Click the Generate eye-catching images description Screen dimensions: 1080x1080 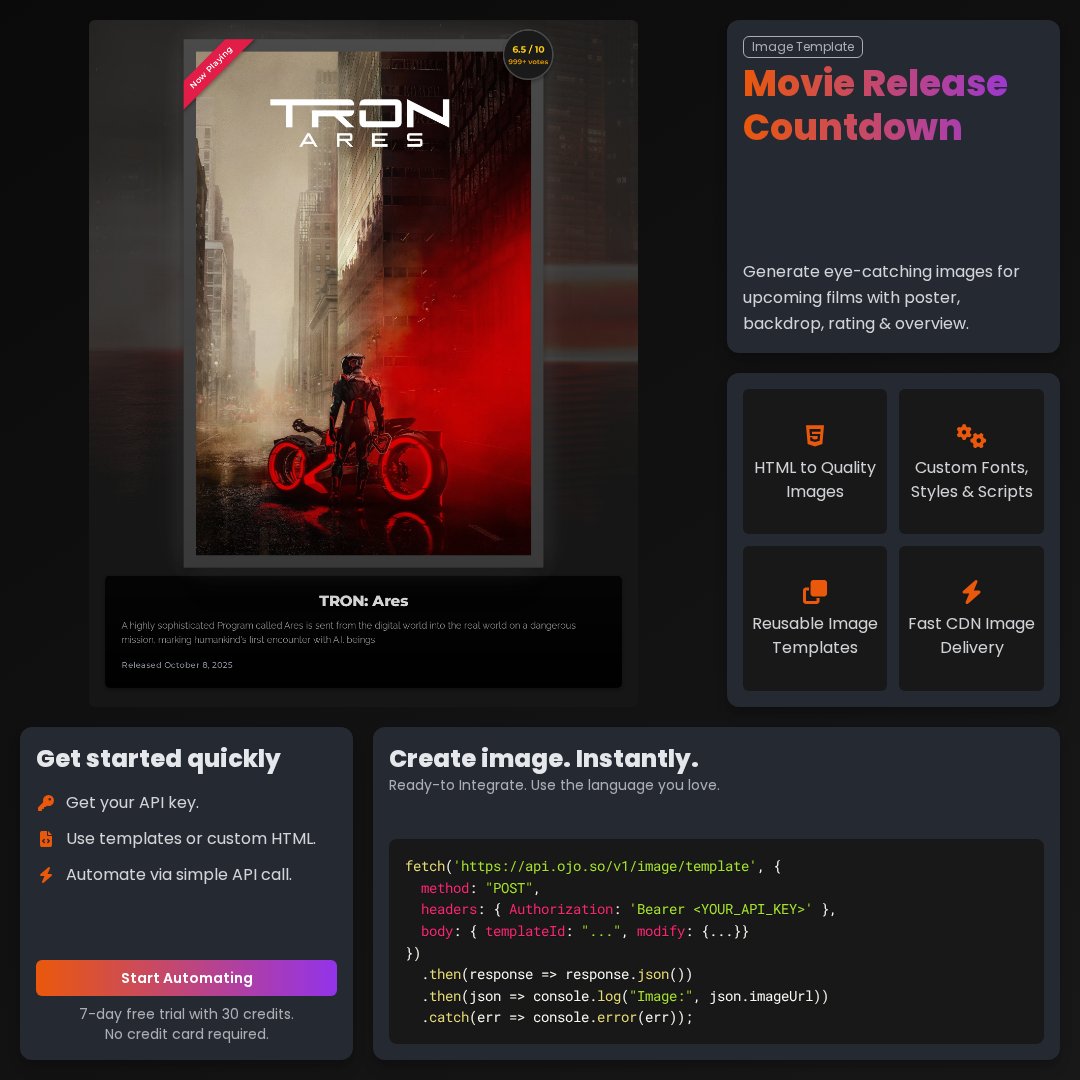click(x=881, y=297)
